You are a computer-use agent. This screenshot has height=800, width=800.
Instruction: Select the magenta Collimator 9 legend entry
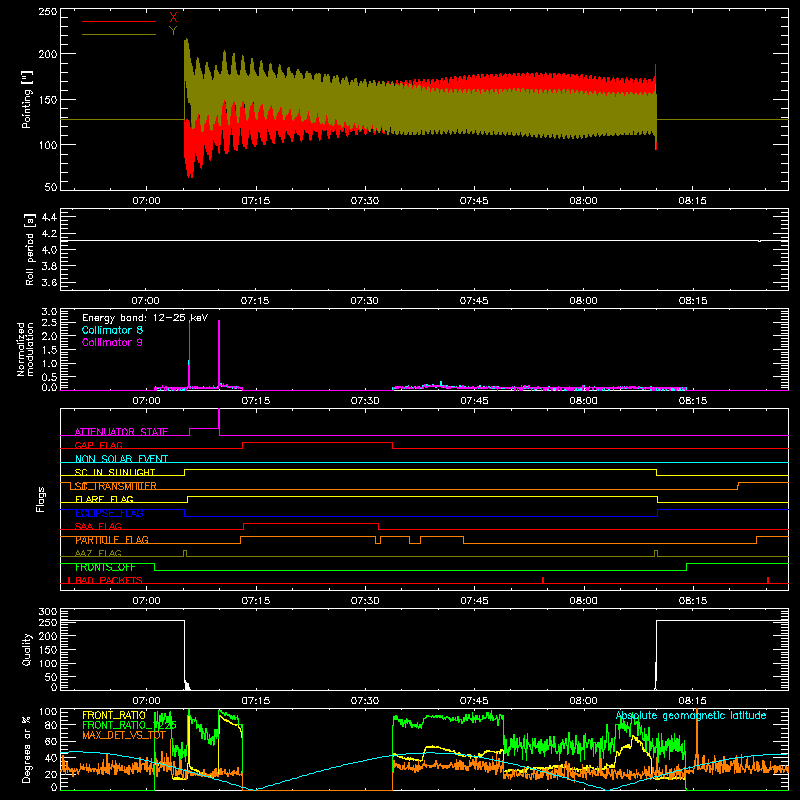click(x=112, y=342)
